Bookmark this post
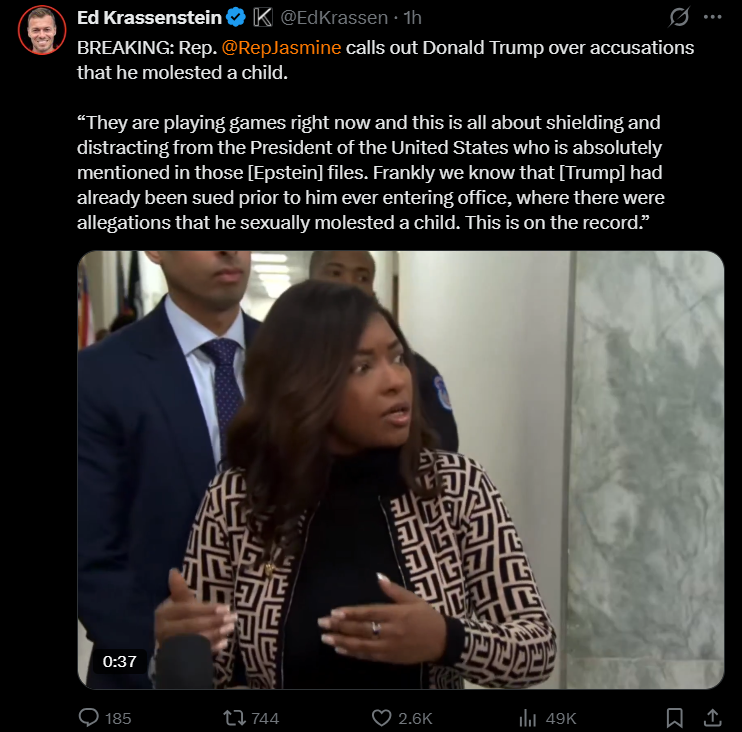The image size is (742, 732). coord(674,718)
